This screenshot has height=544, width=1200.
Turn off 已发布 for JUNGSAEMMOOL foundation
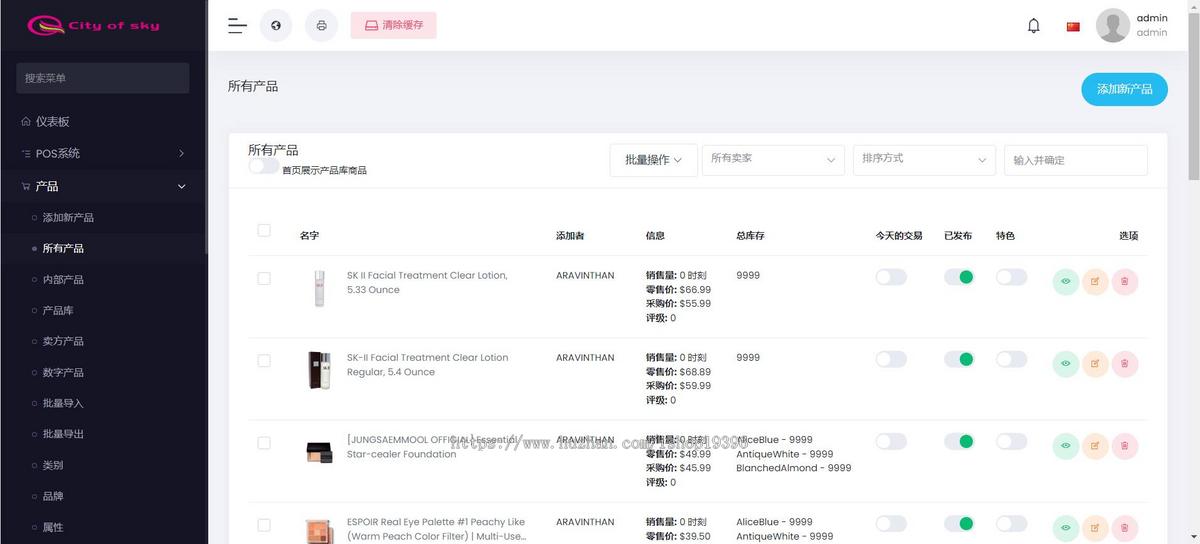pyautogui.click(x=959, y=441)
